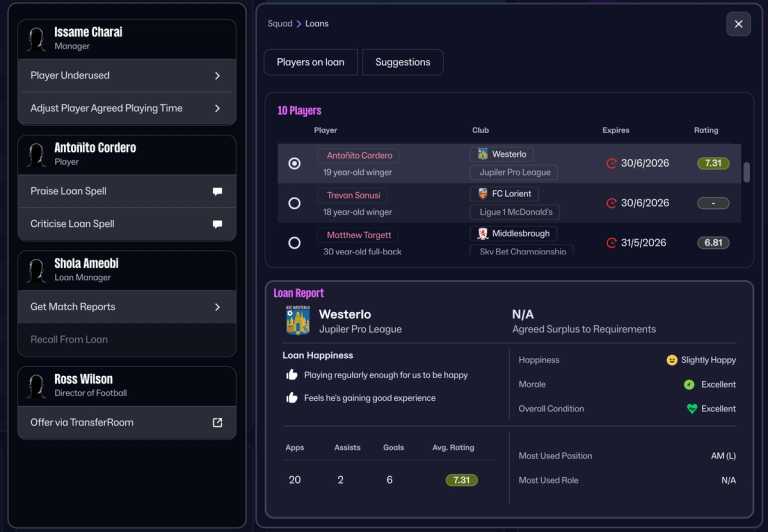Click Westerlo crest in players table
The image size is (768, 532).
483,154
